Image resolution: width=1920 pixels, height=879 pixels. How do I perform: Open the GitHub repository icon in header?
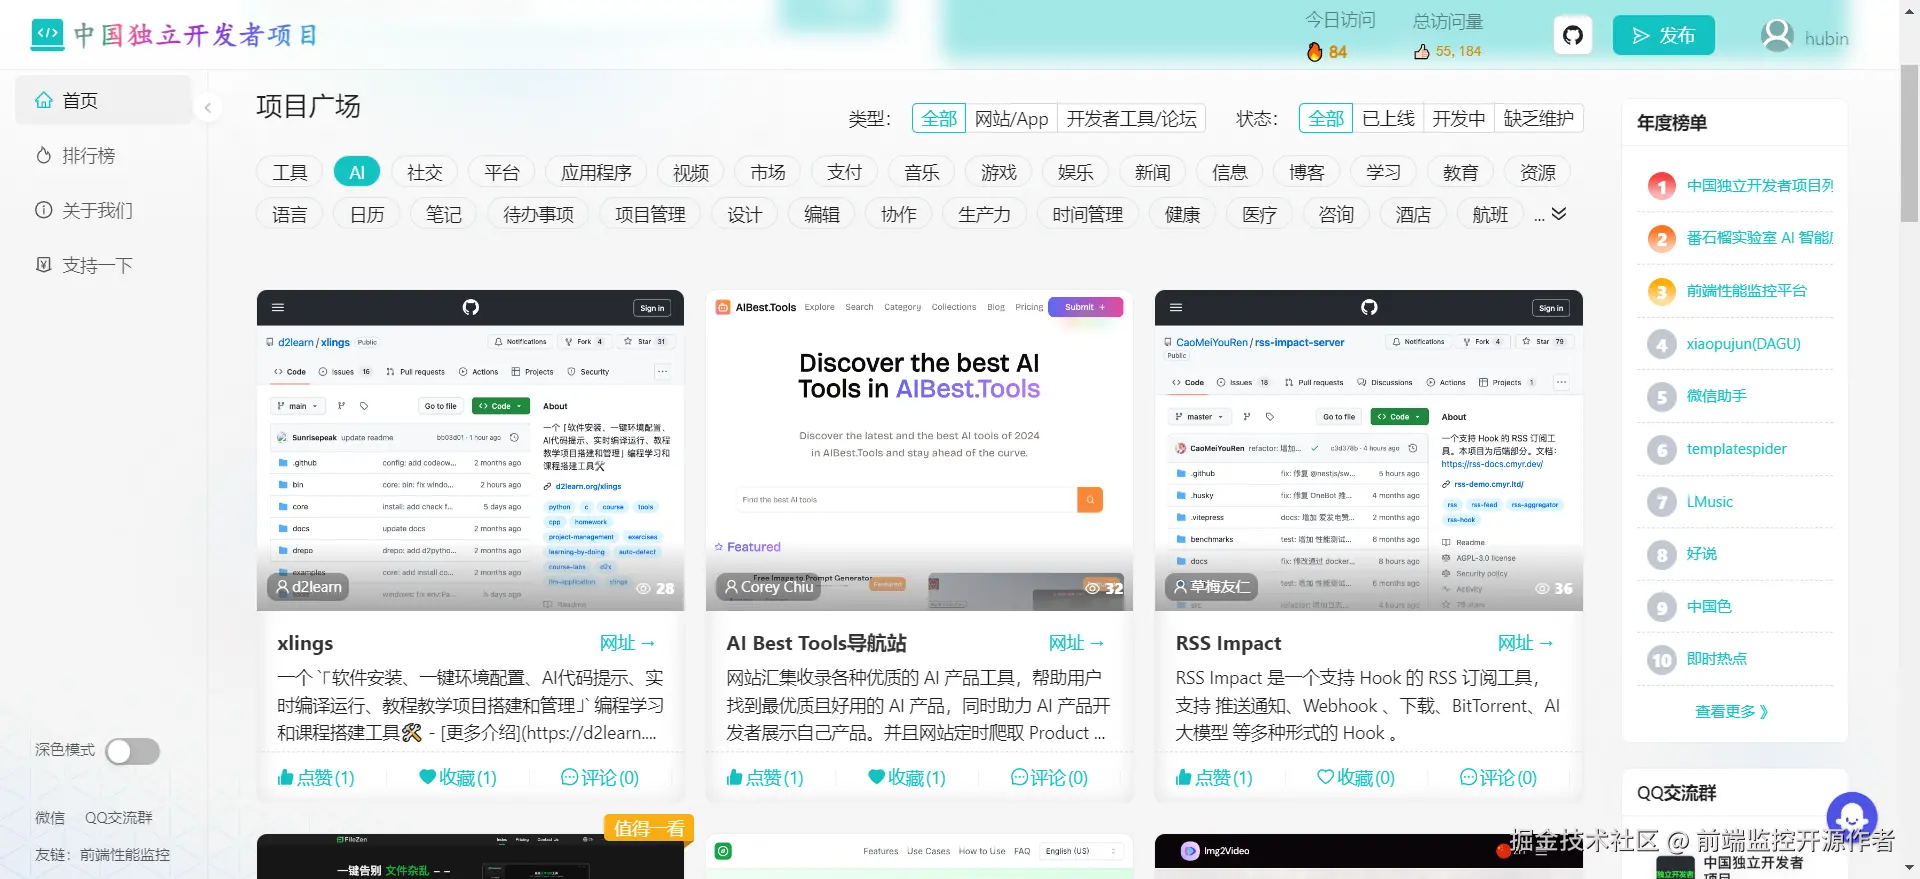[1573, 36]
